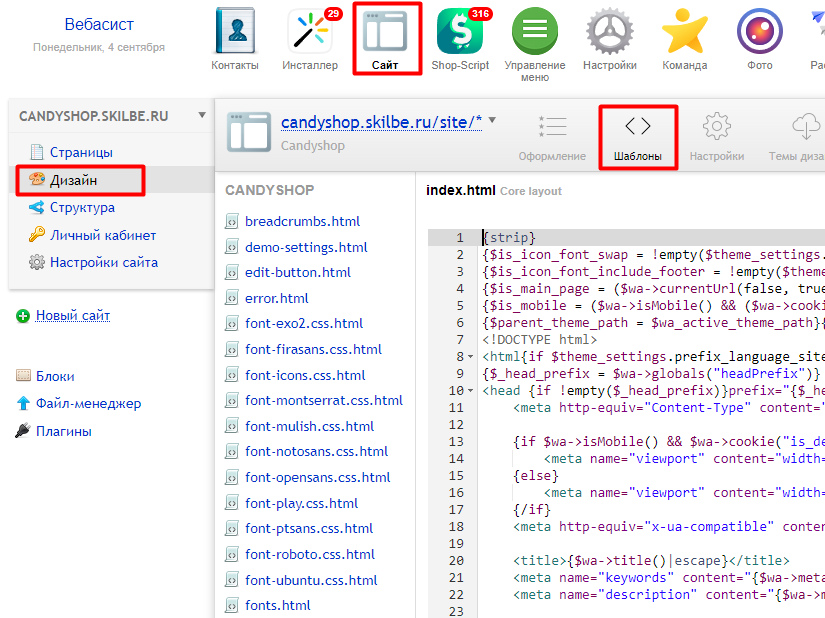This screenshot has height=618, width=825.
Task: Collapse code fold arrow at line 10
Action: (x=471, y=391)
